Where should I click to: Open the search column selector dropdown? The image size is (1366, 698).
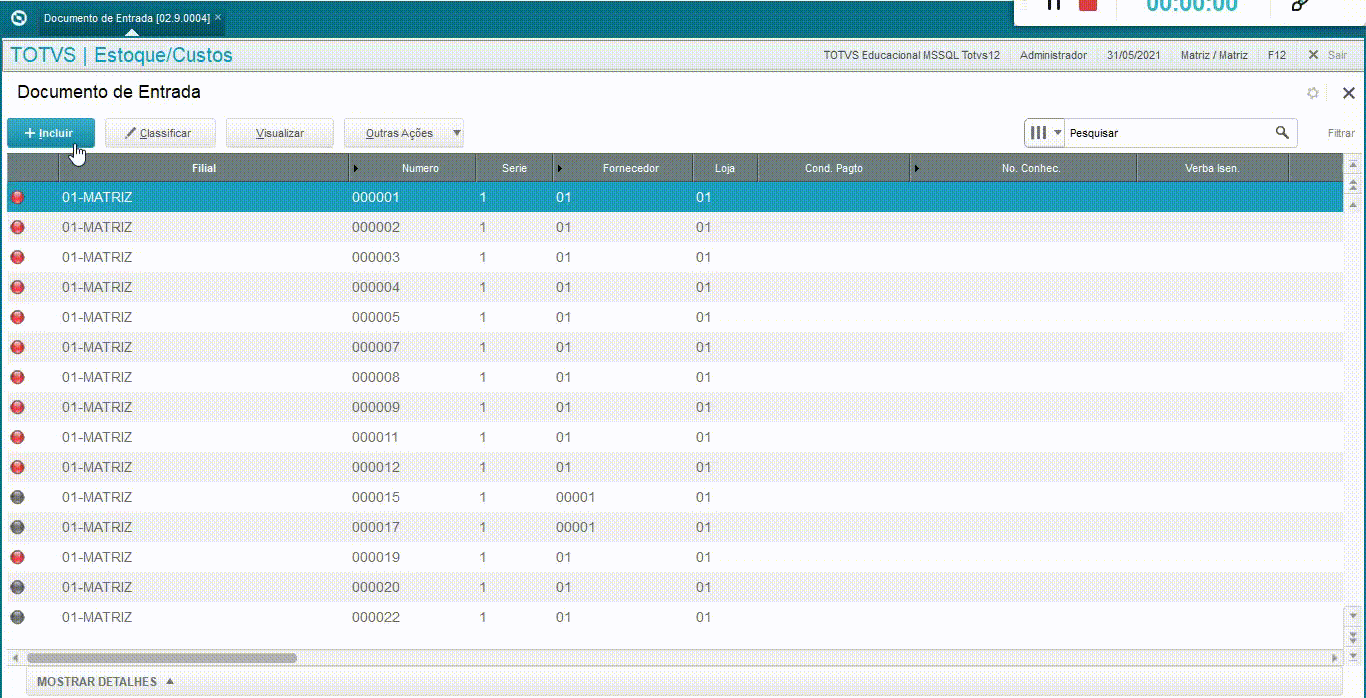tap(1045, 132)
